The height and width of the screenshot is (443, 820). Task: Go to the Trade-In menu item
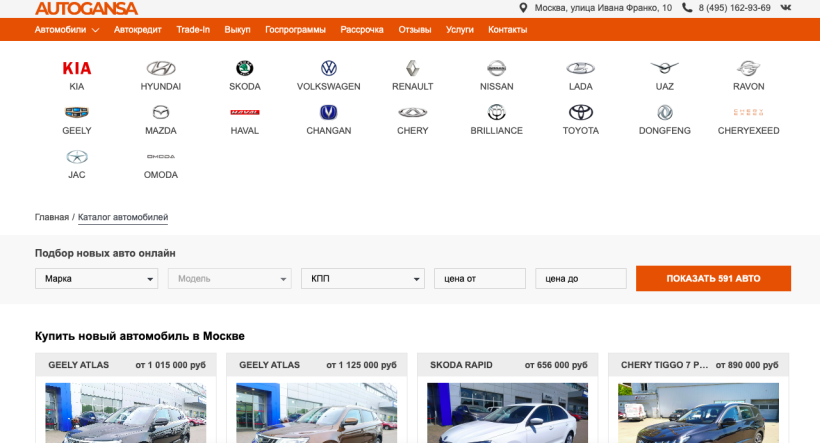click(193, 30)
